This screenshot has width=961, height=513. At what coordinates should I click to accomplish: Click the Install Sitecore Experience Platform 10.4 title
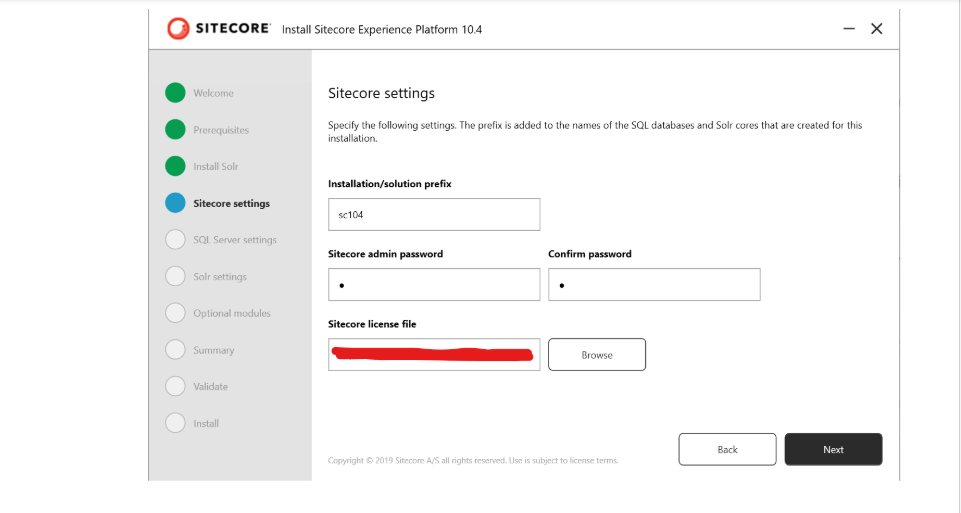(x=382, y=29)
